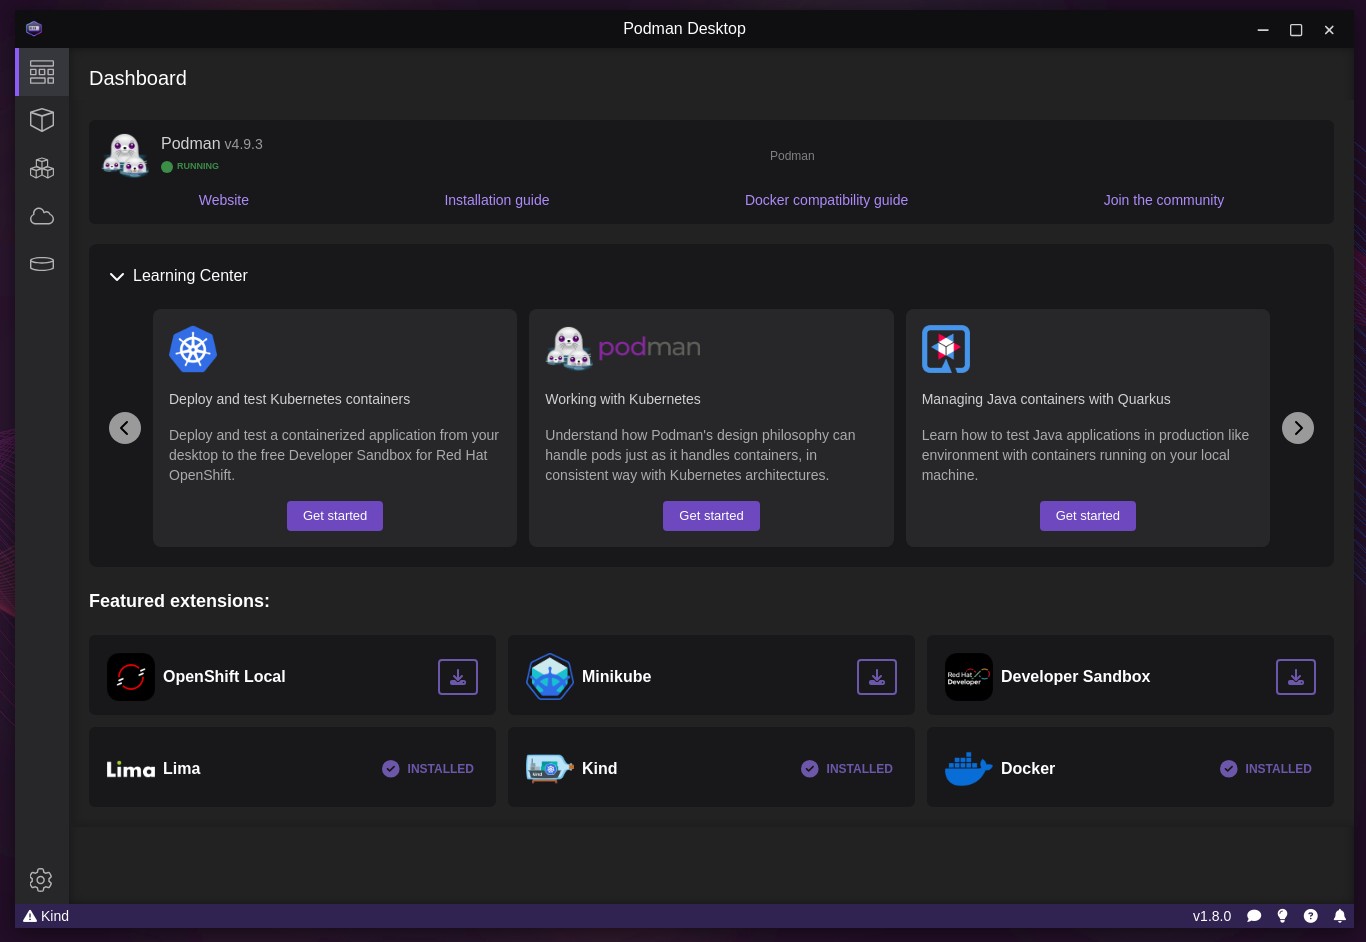Open the Containers cube icon in sidebar
1366x942 pixels.
click(42, 120)
